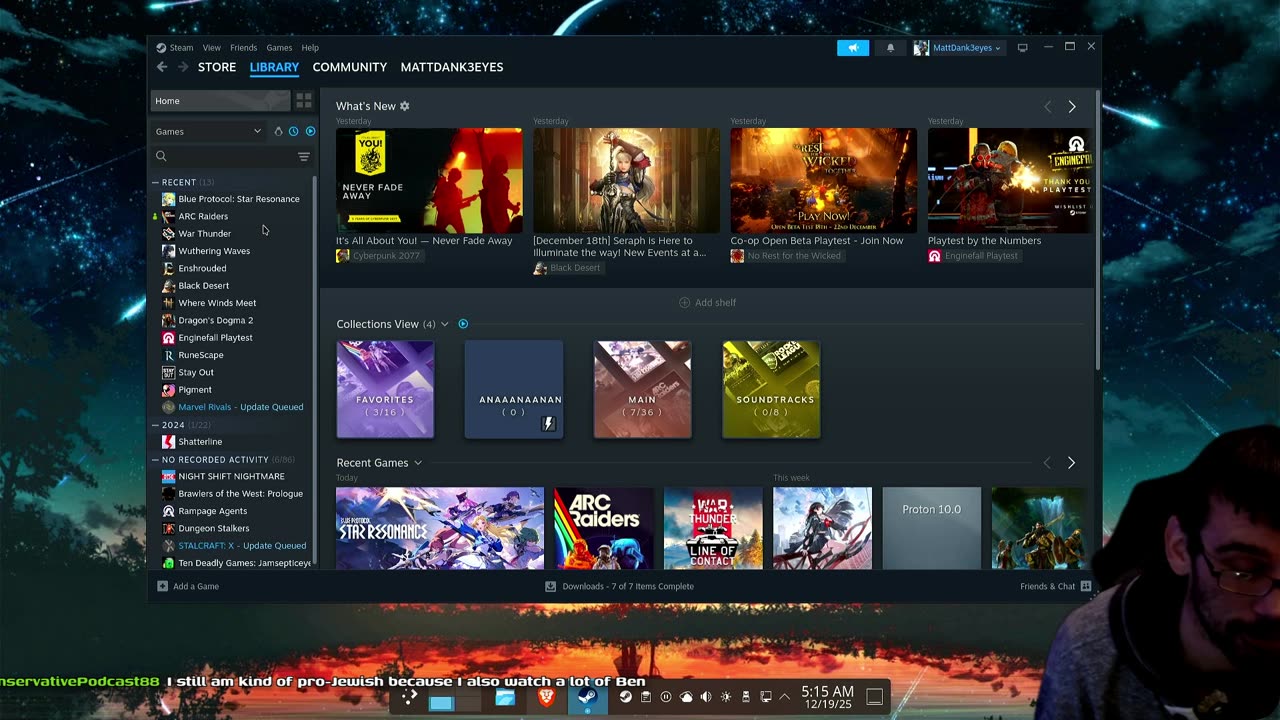The height and width of the screenshot is (720, 1280).
Task: Open the Steam announcements megaphone
Action: tap(853, 48)
